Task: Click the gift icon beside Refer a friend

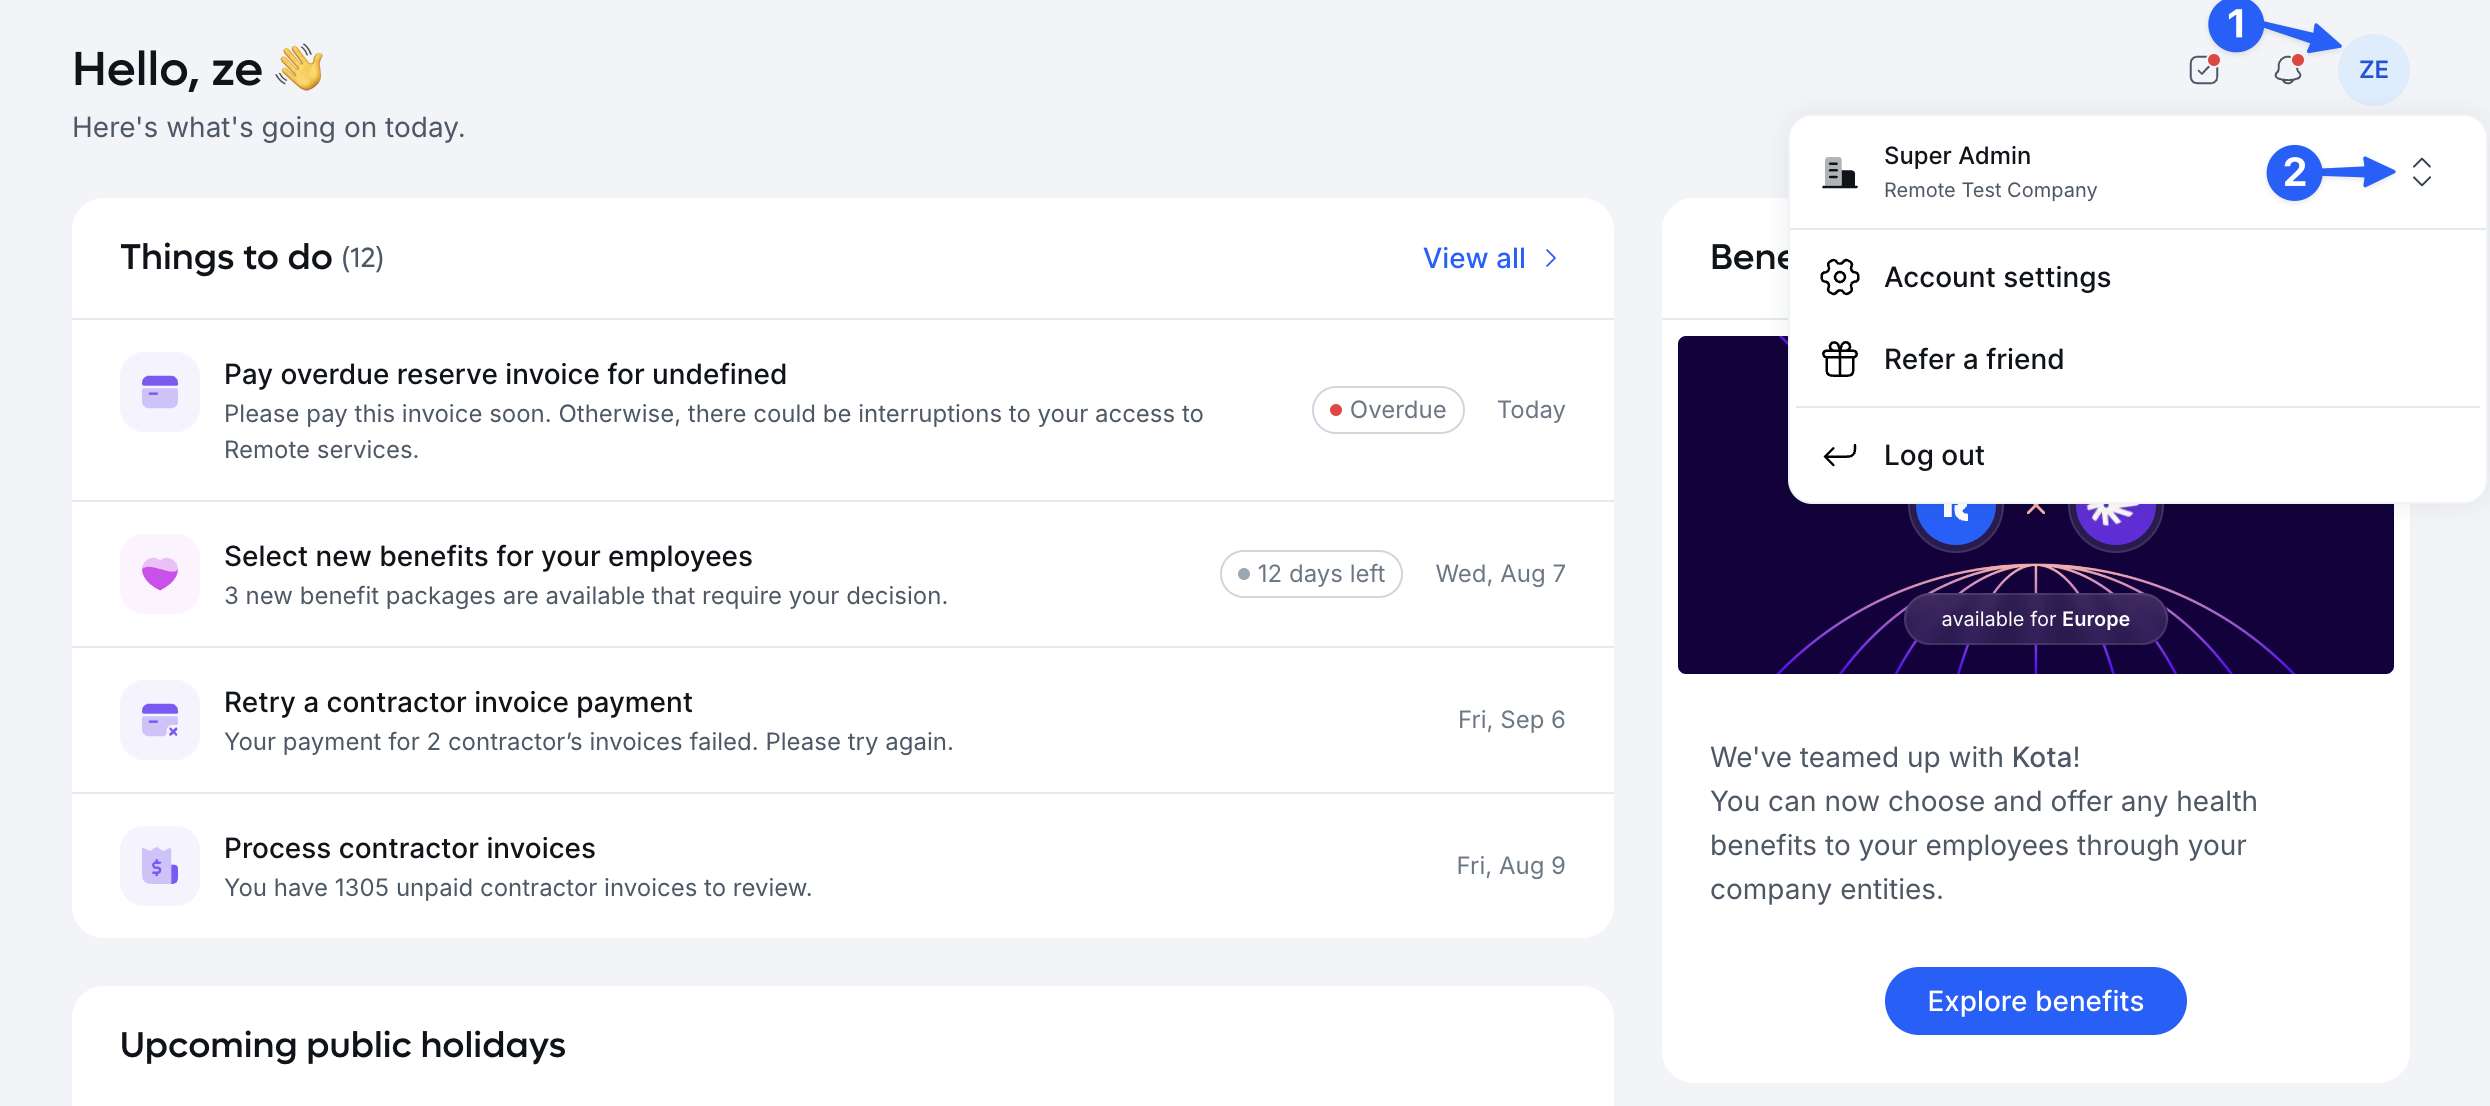Action: point(1839,359)
